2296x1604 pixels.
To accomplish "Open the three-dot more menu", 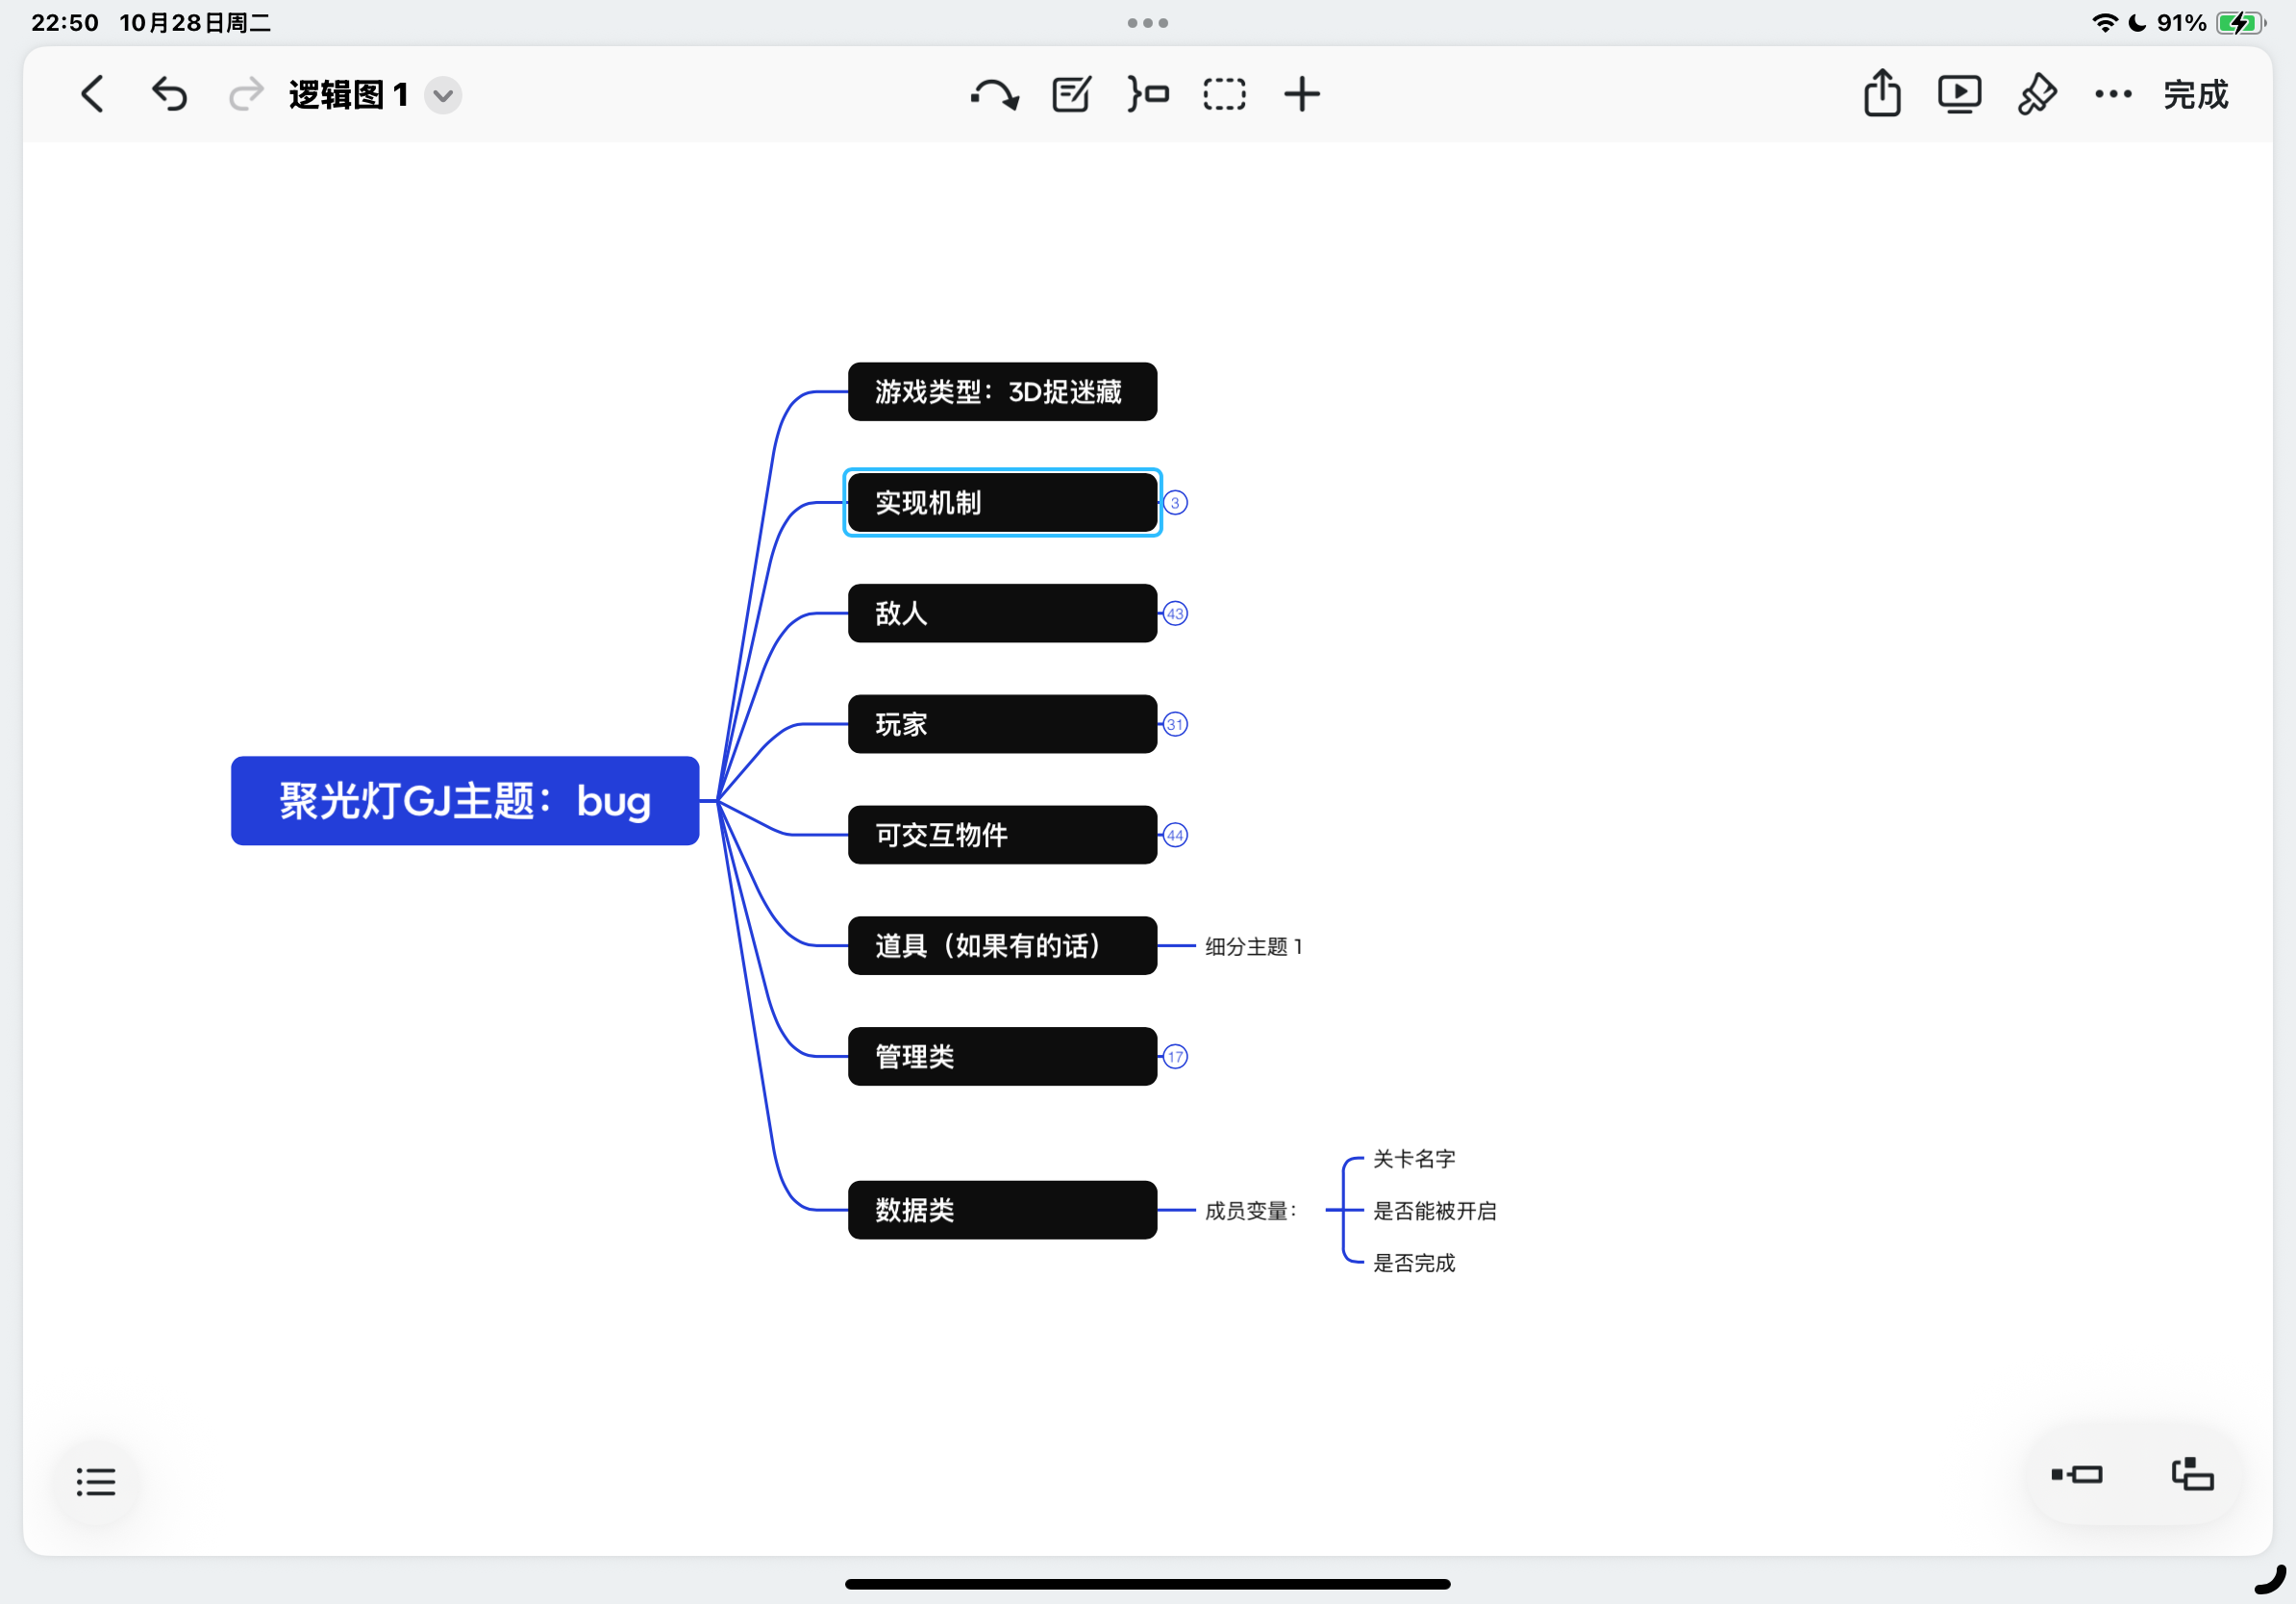I will coord(2113,95).
